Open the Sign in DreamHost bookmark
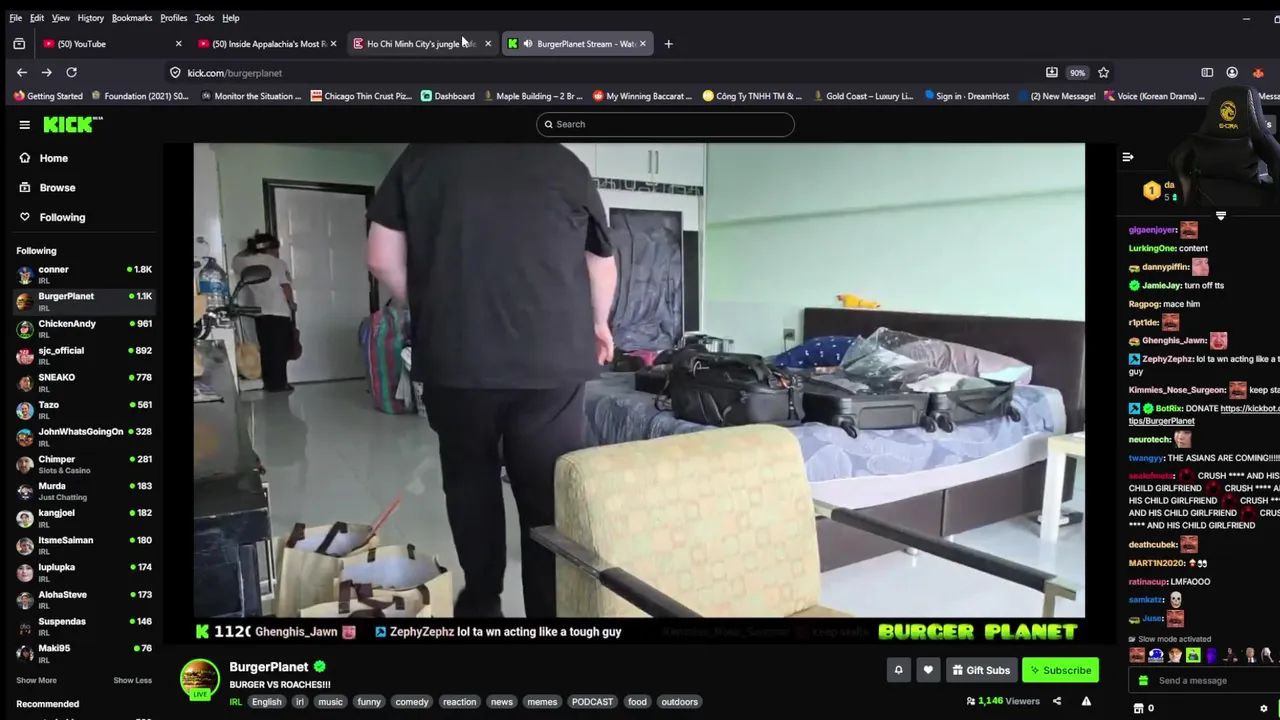Viewport: 1280px width, 720px height. point(969,96)
